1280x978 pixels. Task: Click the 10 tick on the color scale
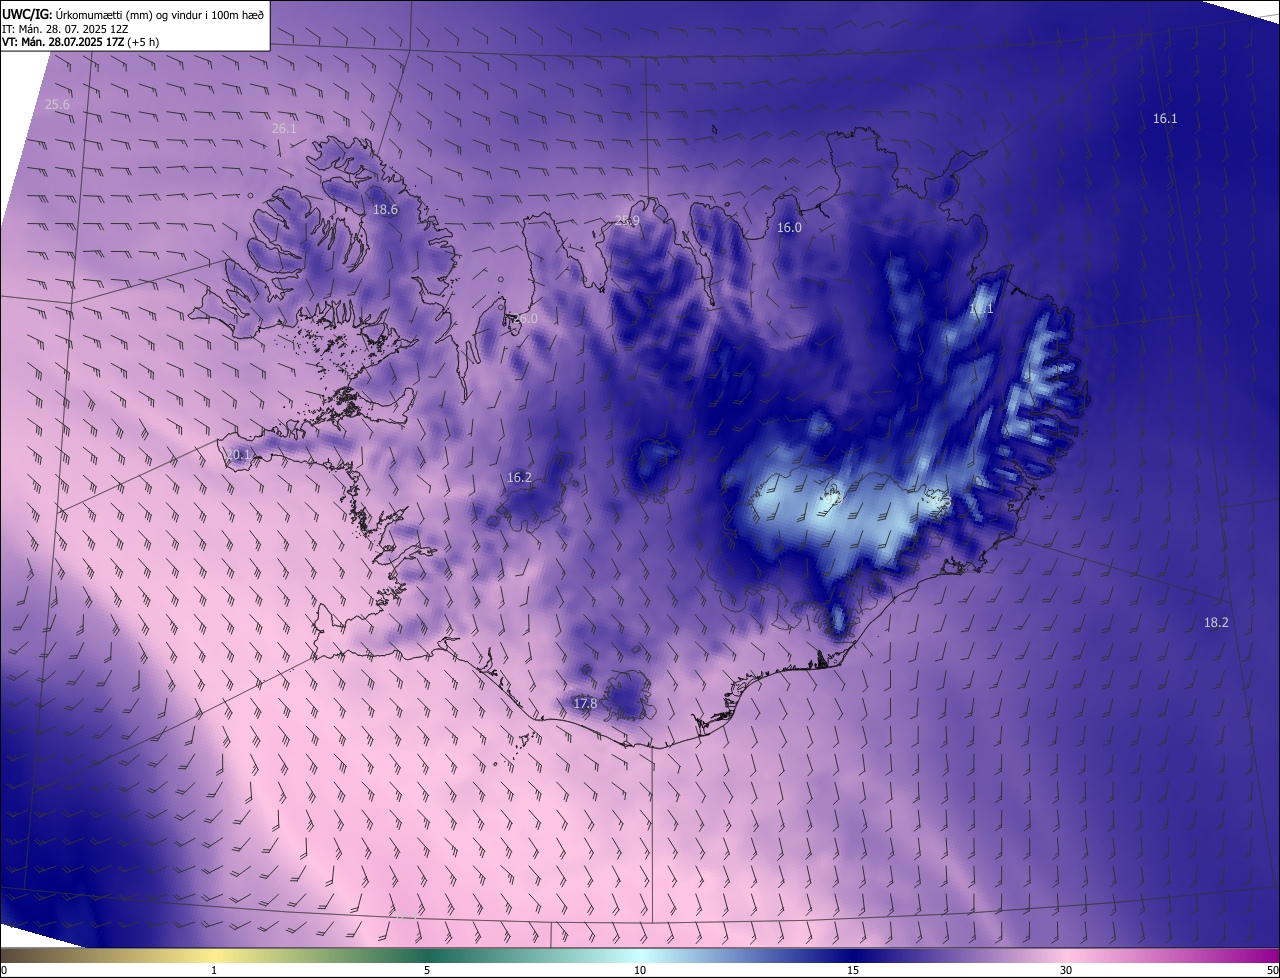[640, 971]
